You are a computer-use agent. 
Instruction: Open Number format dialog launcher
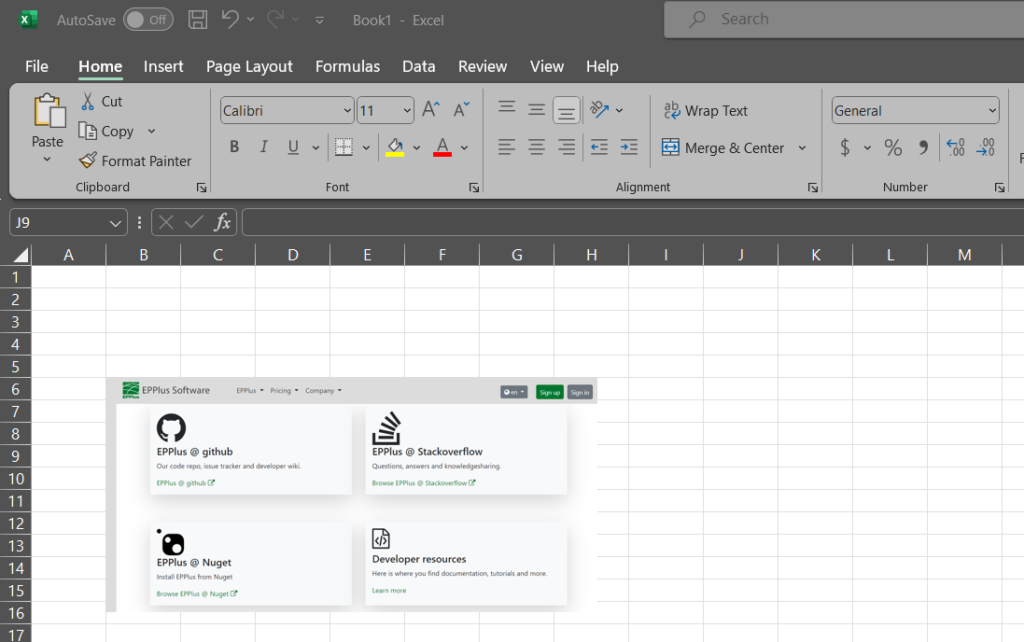pos(999,187)
